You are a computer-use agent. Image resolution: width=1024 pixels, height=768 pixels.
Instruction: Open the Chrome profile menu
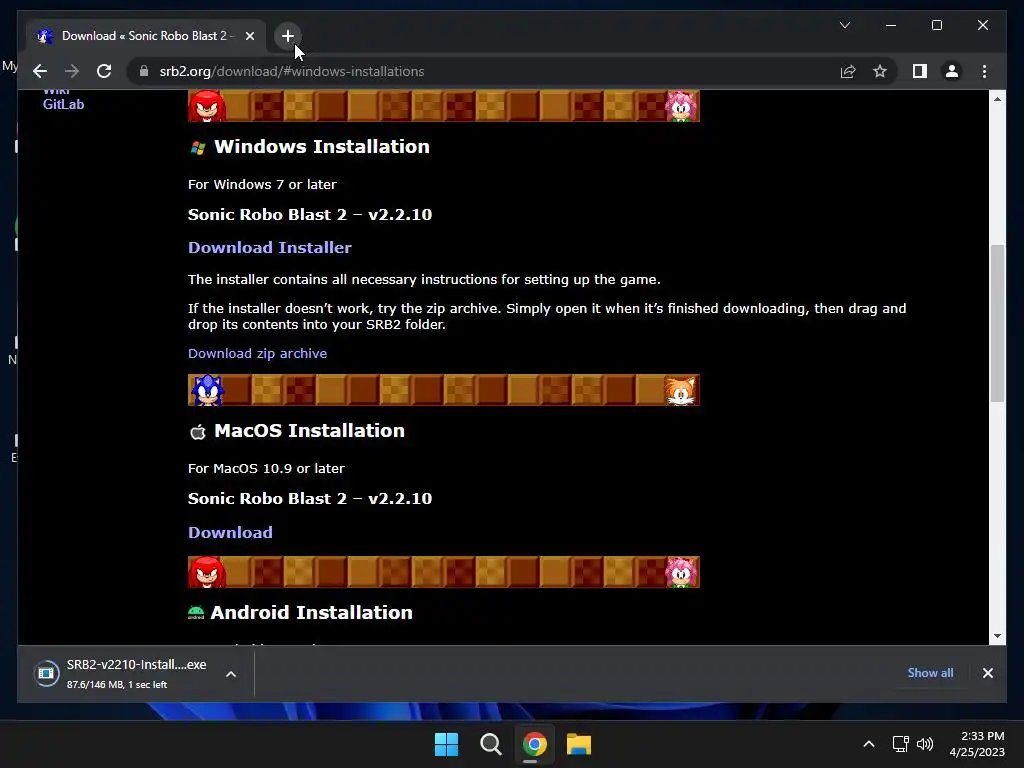click(952, 71)
